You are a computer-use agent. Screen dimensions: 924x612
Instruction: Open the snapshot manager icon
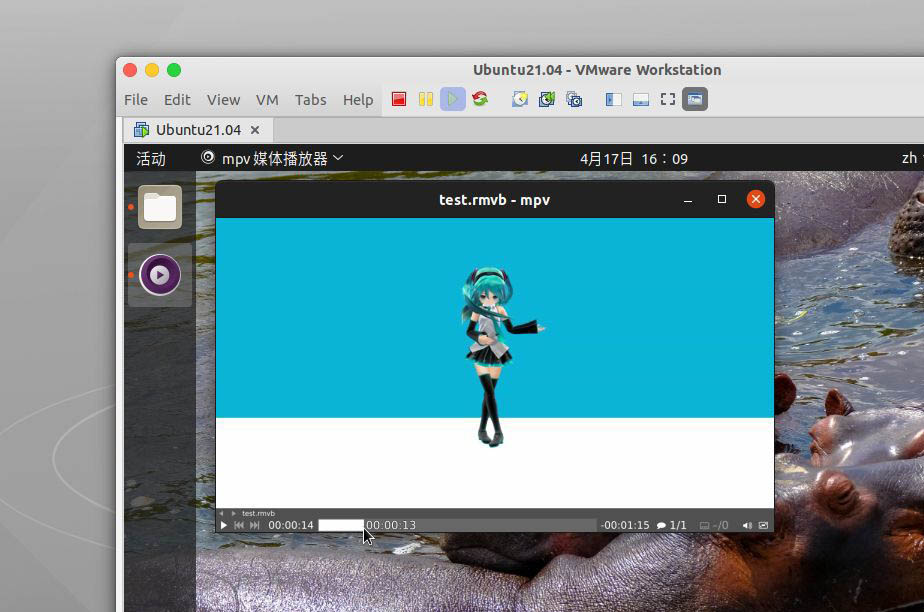[x=574, y=99]
